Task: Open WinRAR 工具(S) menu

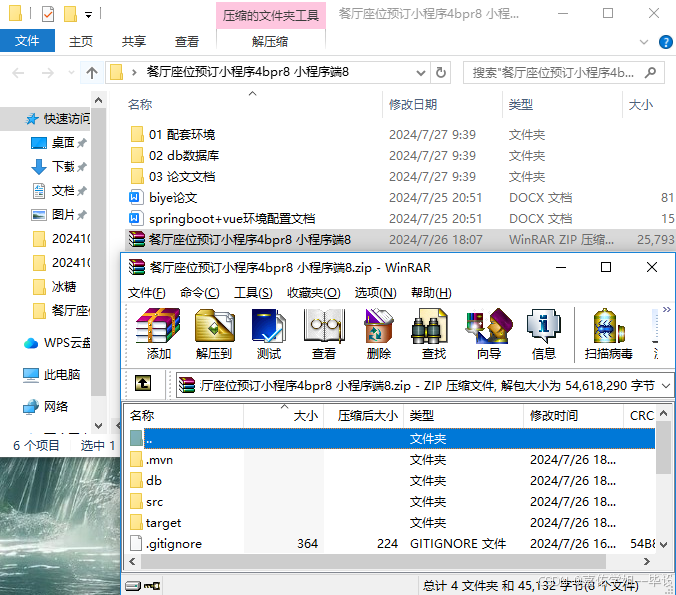Action: 253,293
